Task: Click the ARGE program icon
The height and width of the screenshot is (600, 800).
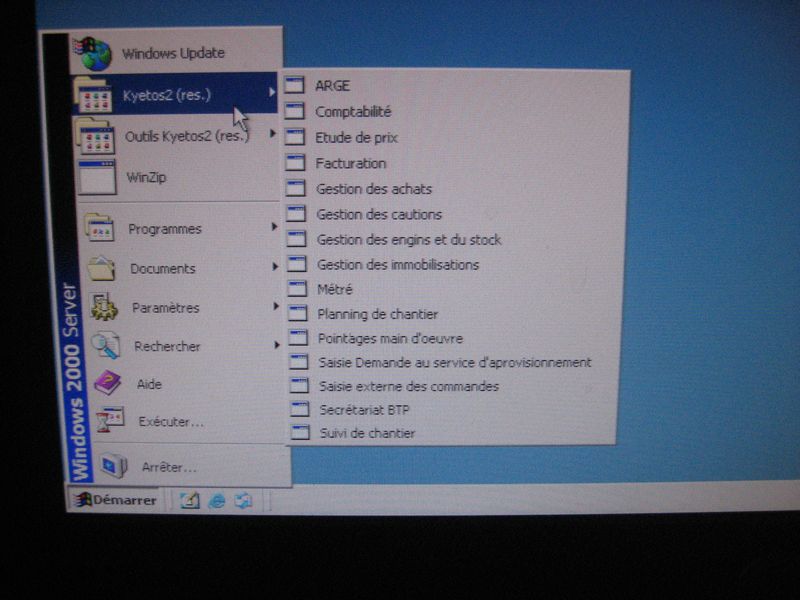Action: (294, 85)
